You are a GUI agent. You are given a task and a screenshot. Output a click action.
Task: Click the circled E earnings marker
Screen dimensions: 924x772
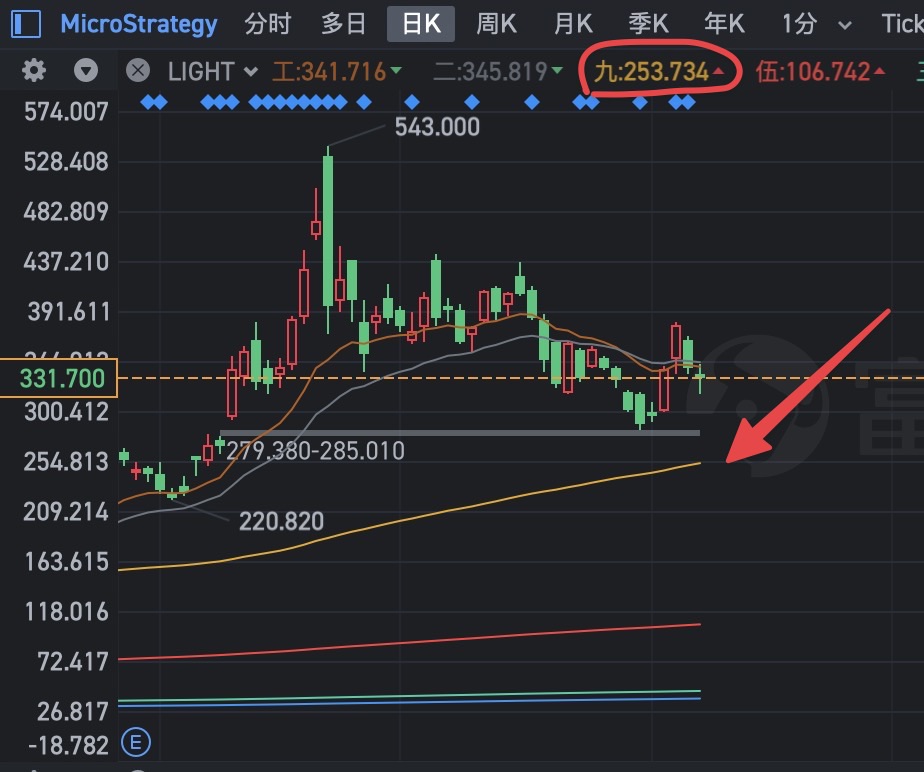point(136,743)
